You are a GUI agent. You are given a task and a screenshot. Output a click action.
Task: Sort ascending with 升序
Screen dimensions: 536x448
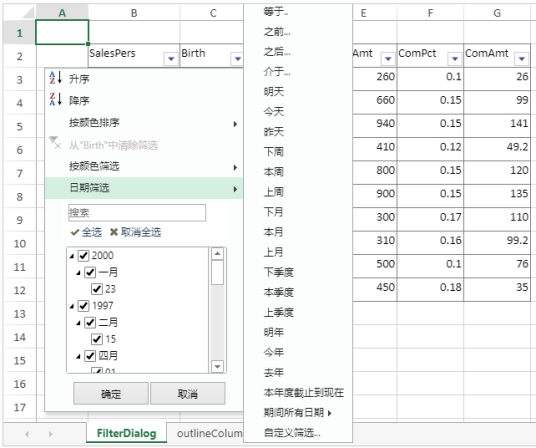coord(144,79)
